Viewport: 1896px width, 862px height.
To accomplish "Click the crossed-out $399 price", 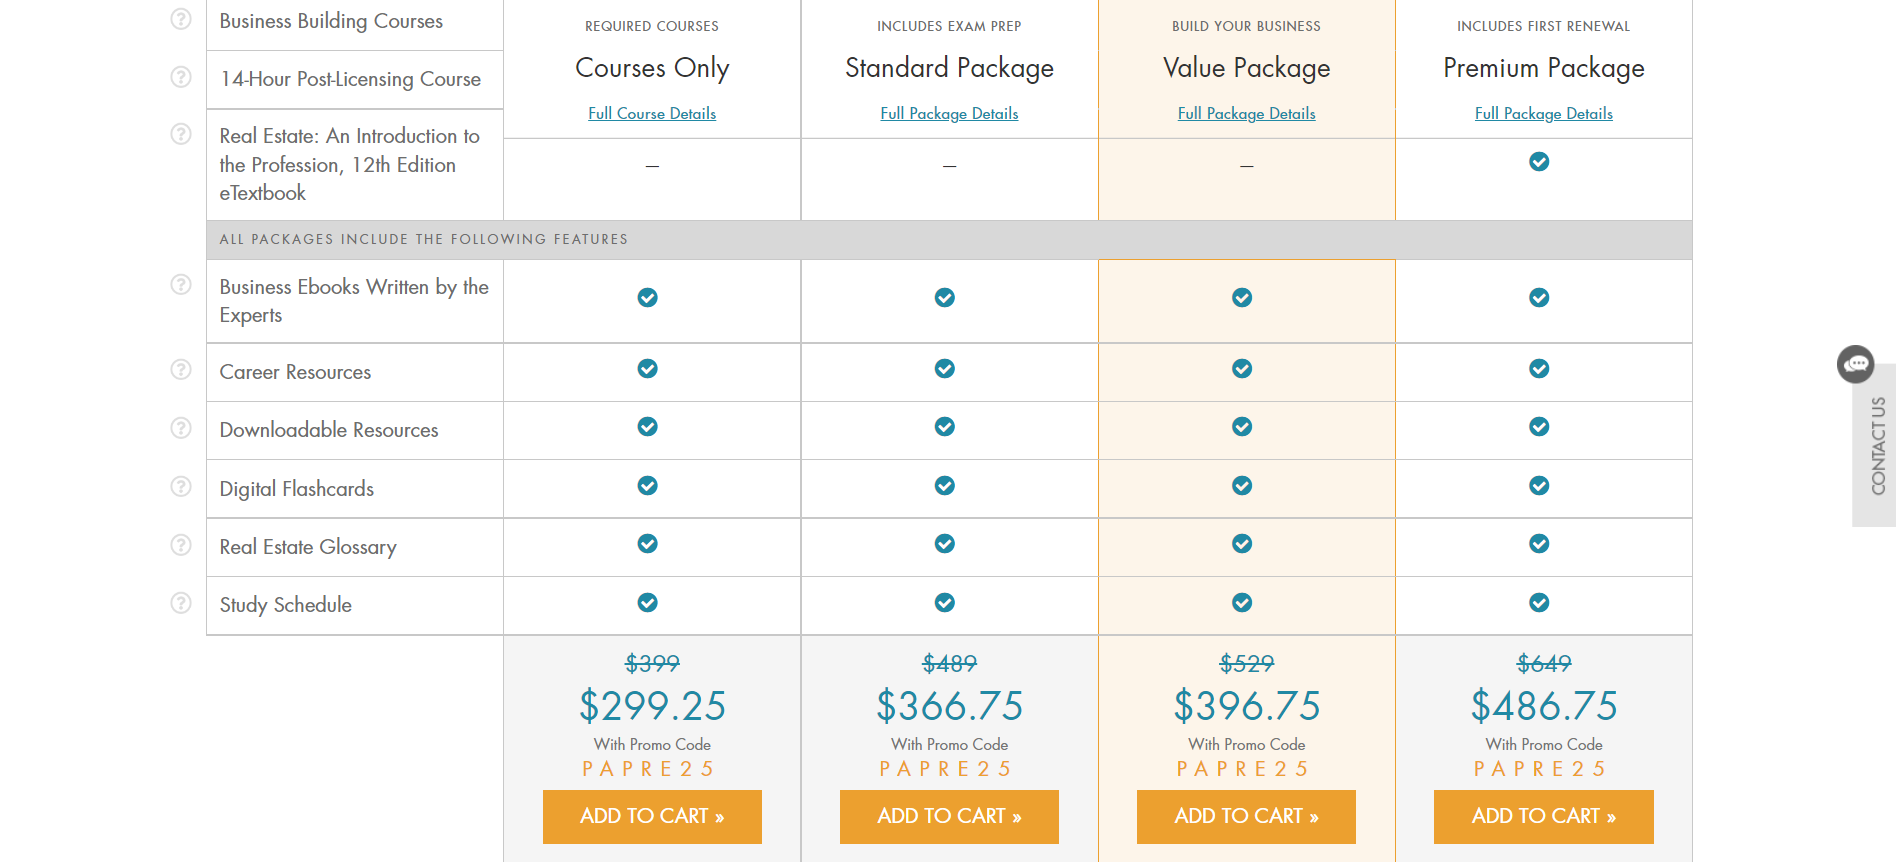I will point(652,664).
